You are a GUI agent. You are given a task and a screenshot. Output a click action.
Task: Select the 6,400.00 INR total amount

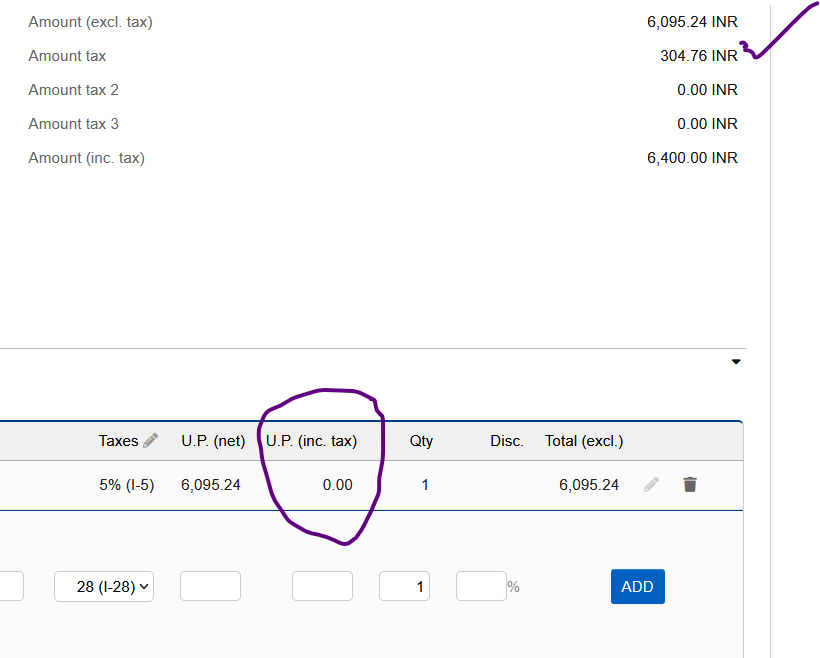(692, 158)
